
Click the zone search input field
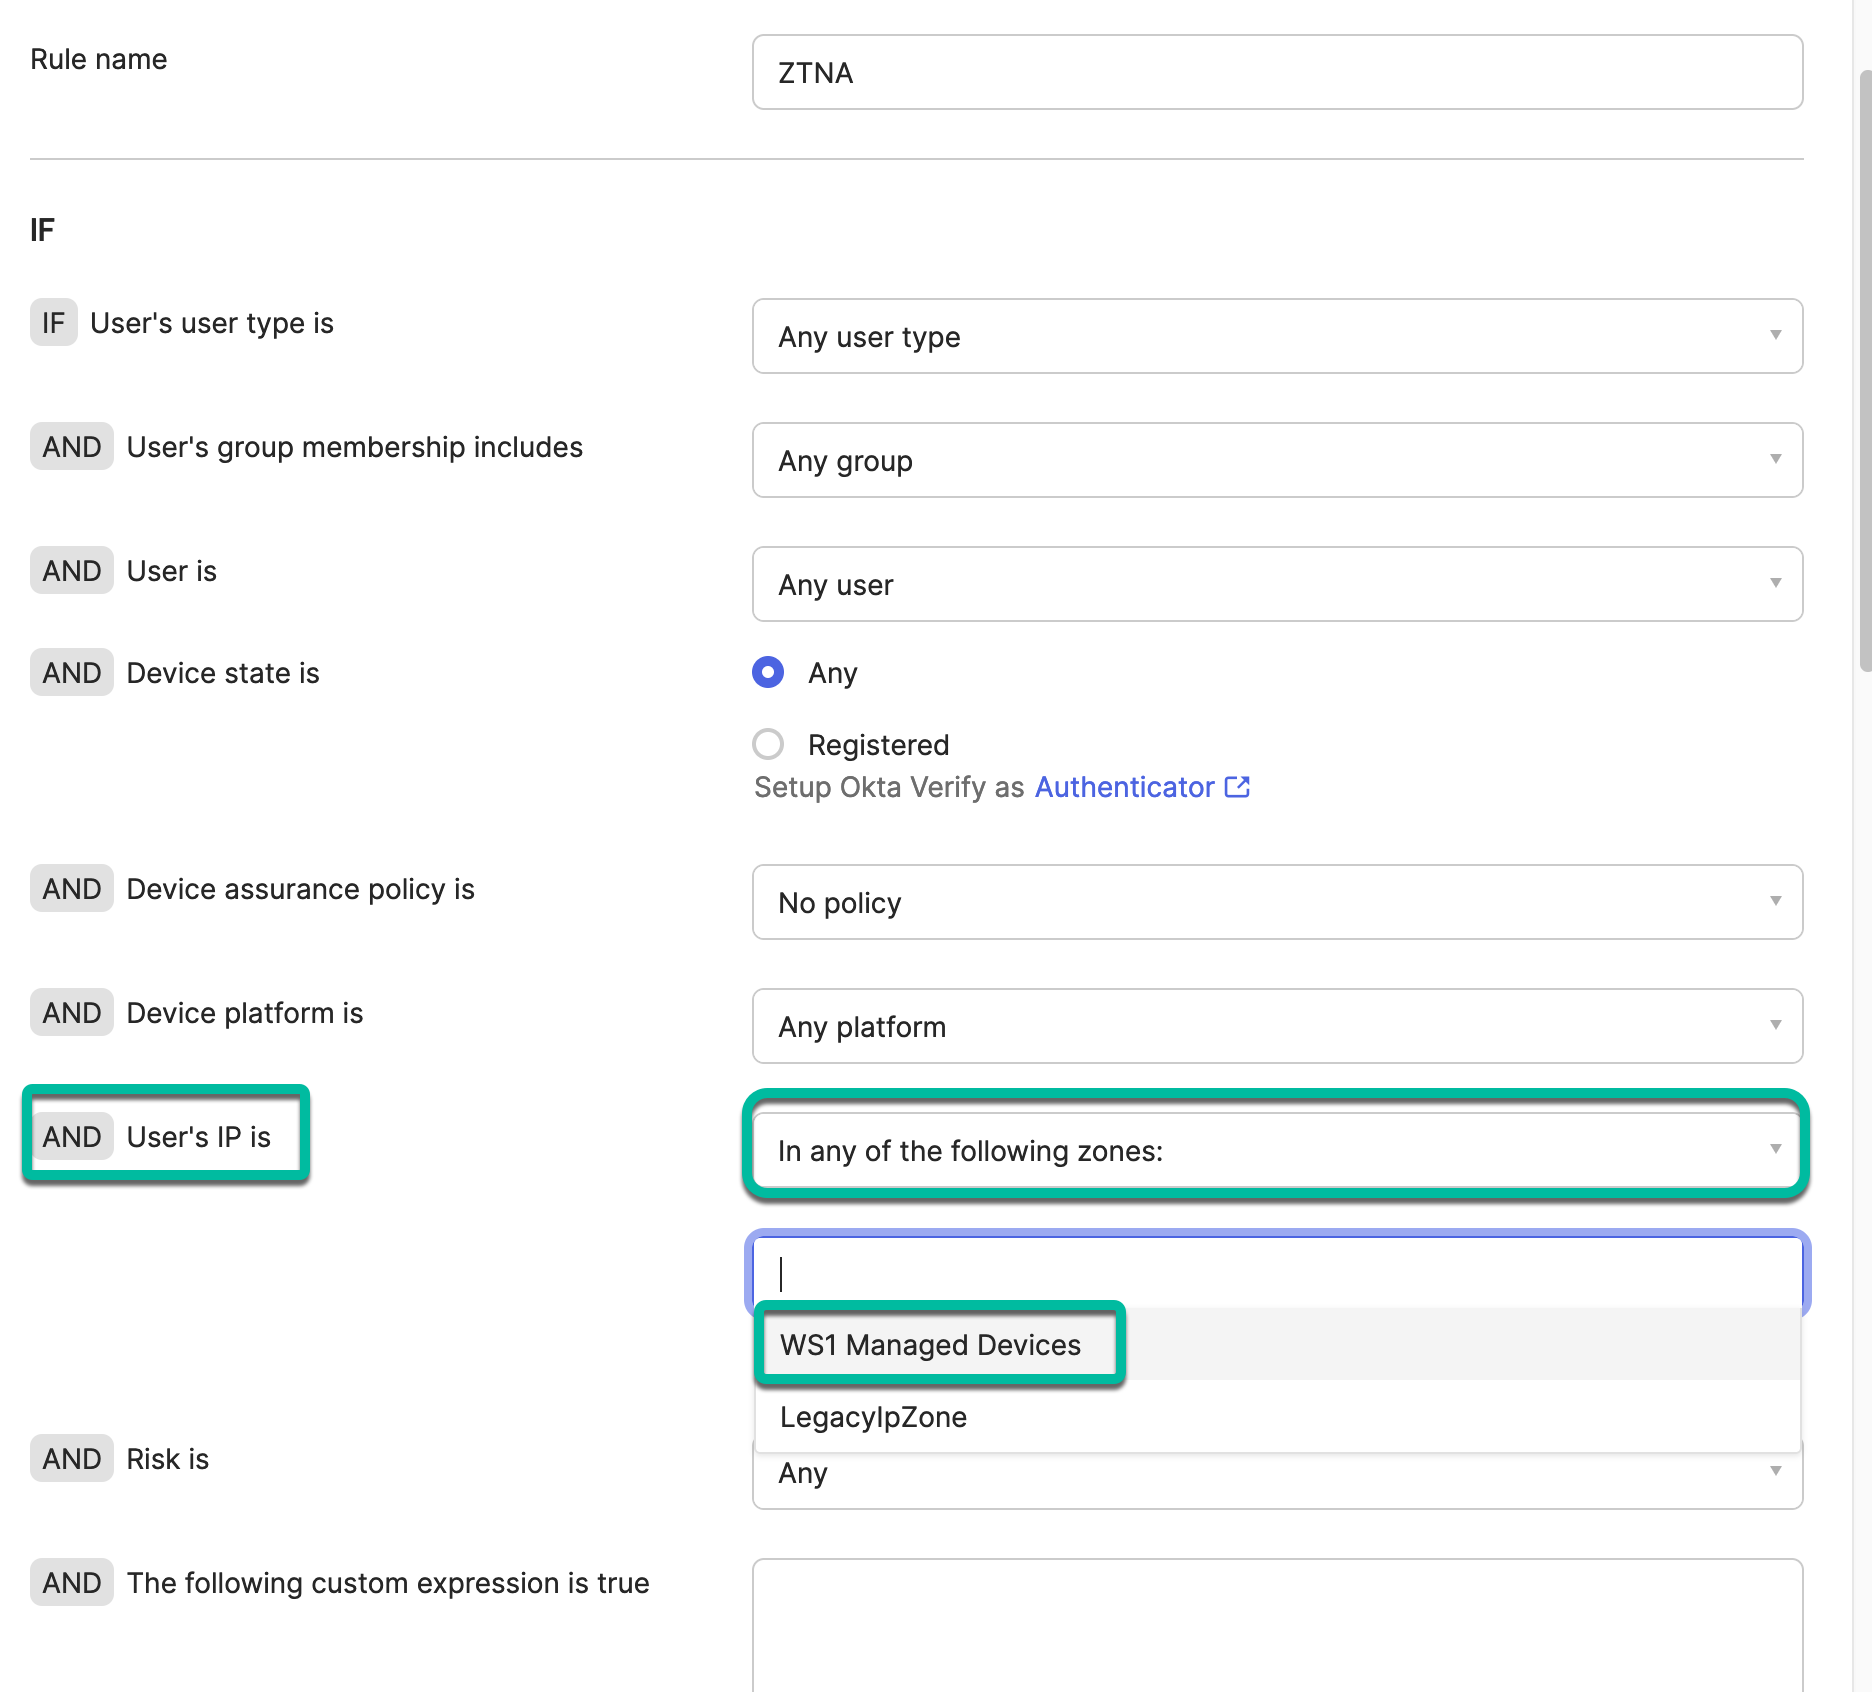pos(1276,1273)
